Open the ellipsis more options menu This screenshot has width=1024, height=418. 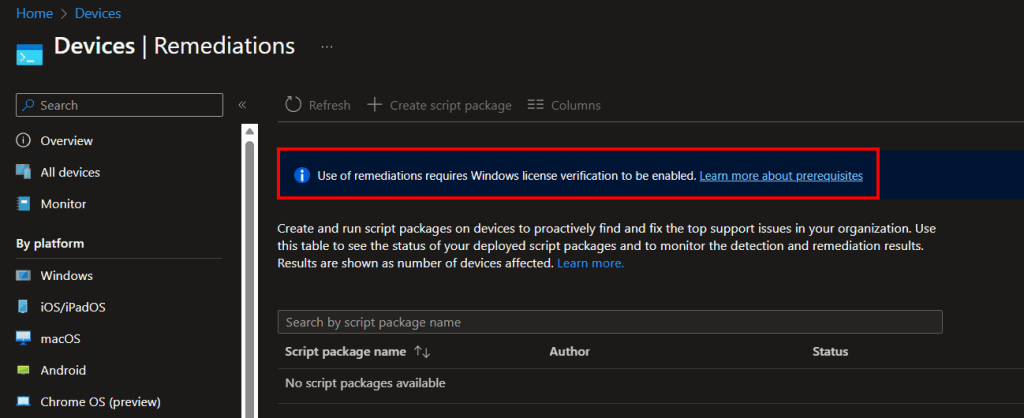click(327, 47)
